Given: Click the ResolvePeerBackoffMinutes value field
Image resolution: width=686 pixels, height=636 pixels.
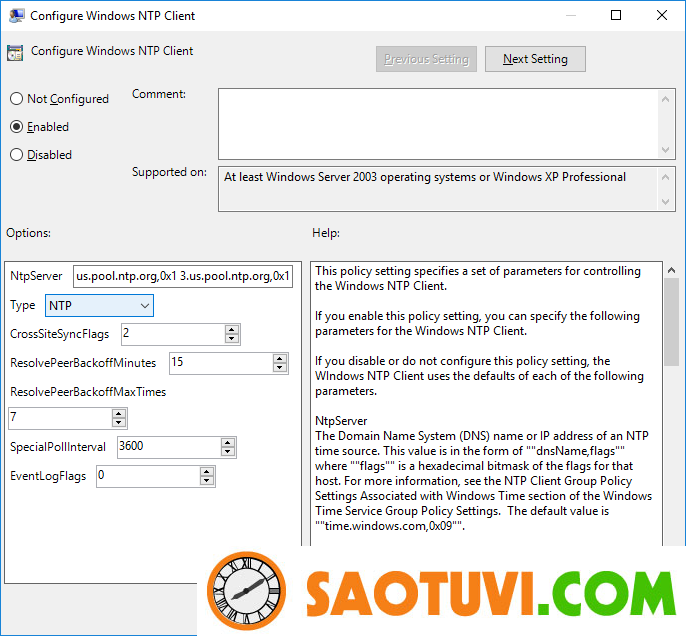Looking at the screenshot, I should 221,363.
